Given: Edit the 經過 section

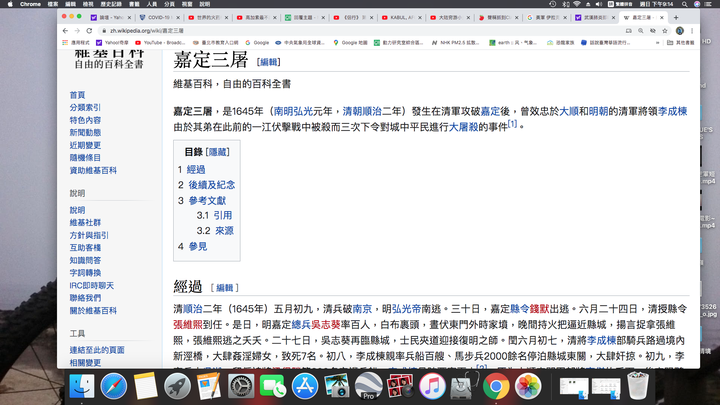Looking at the screenshot, I should pos(225,288).
